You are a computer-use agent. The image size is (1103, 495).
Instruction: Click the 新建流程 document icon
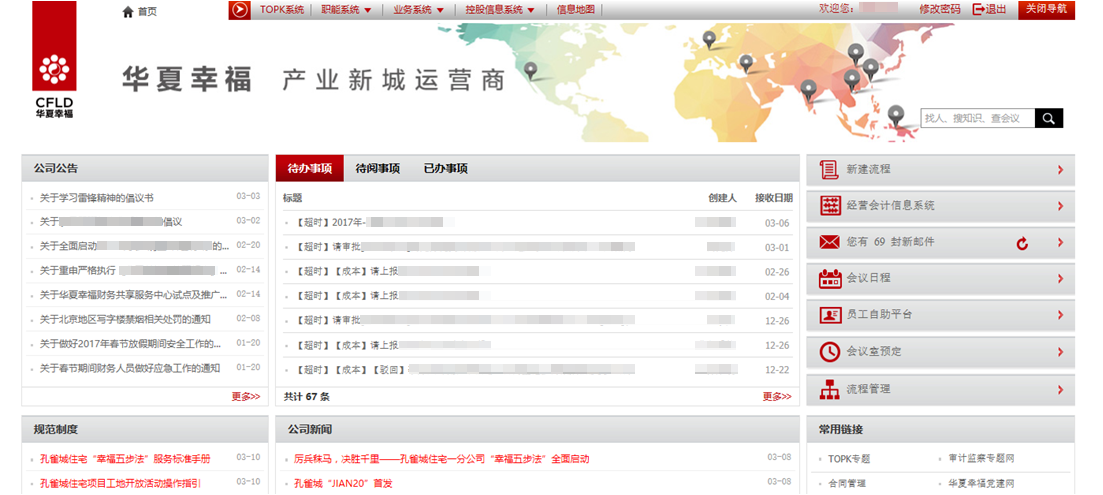coord(830,169)
